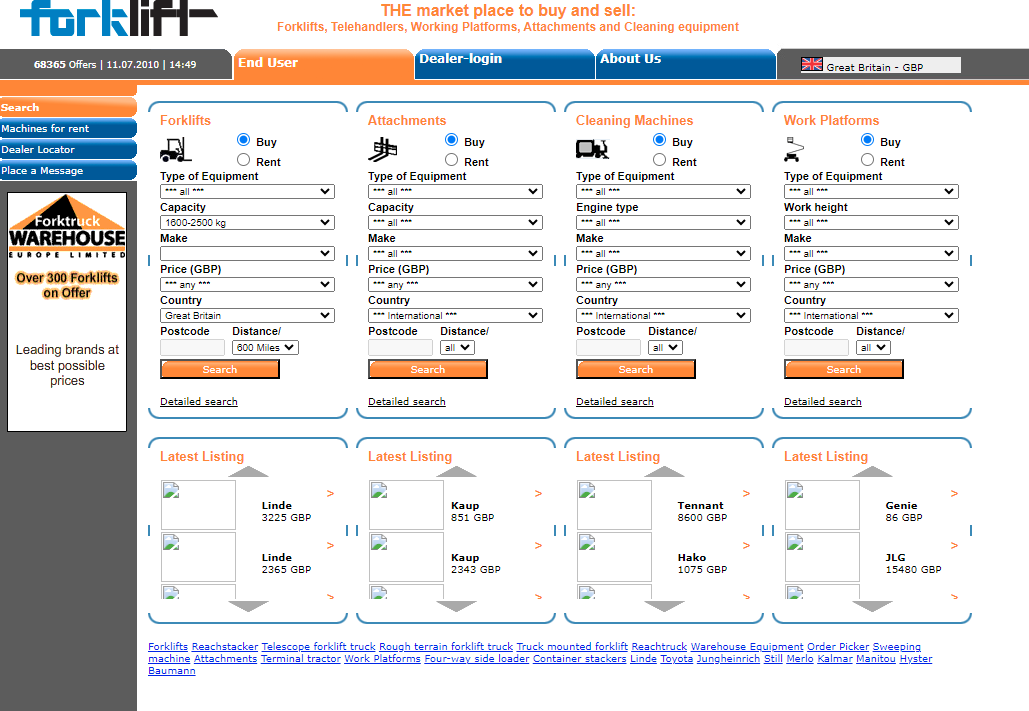
Task: Select Rent option under Forklifts
Action: click(243, 160)
